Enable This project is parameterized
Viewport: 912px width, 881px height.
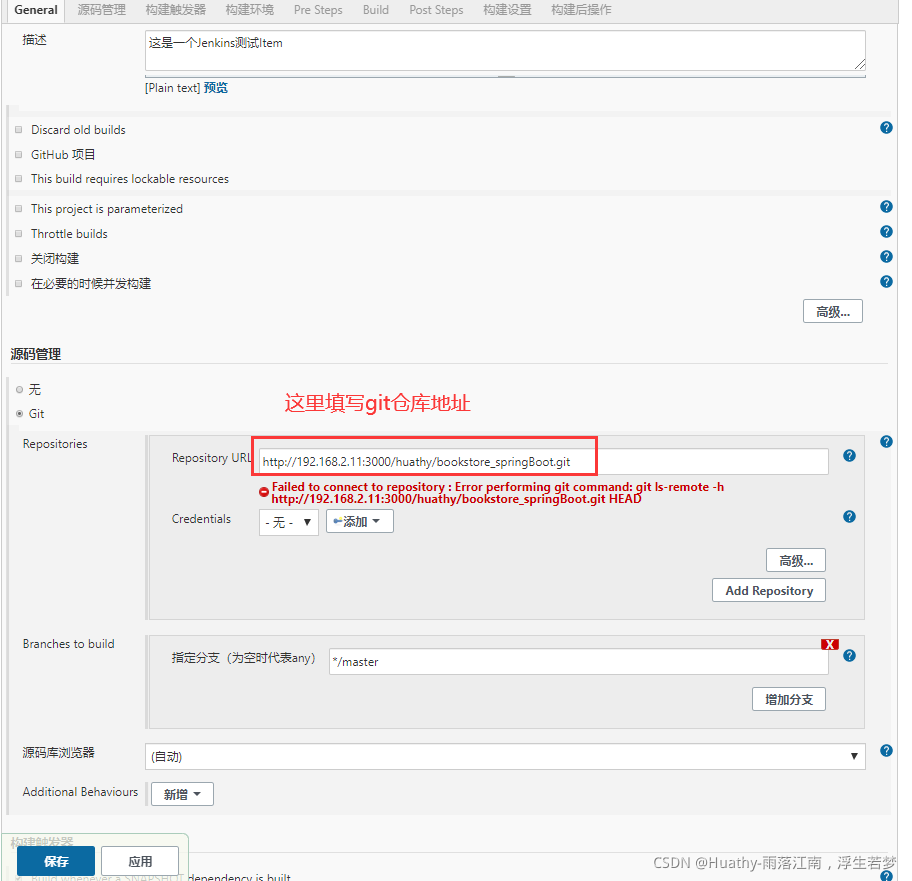19,209
